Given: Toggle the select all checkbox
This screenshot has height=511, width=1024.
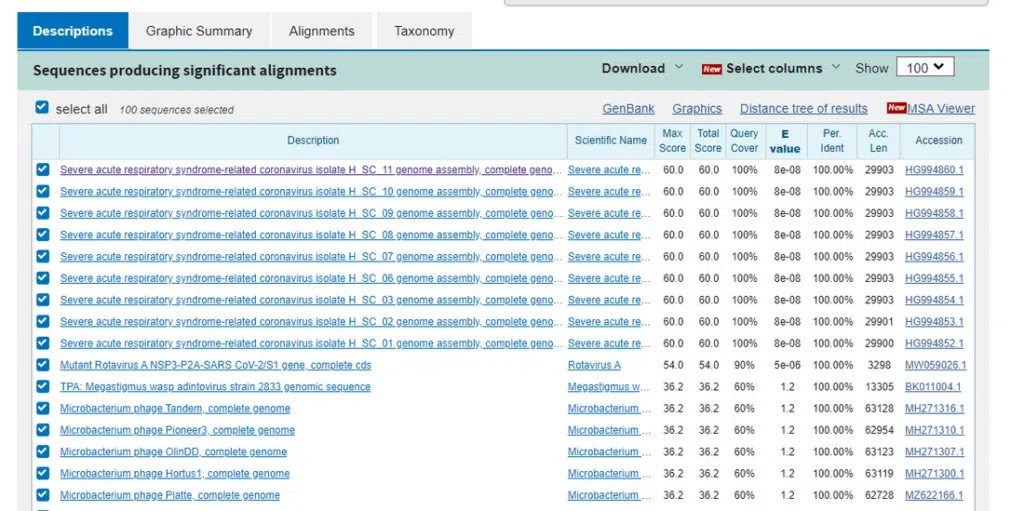Looking at the screenshot, I should click(42, 108).
